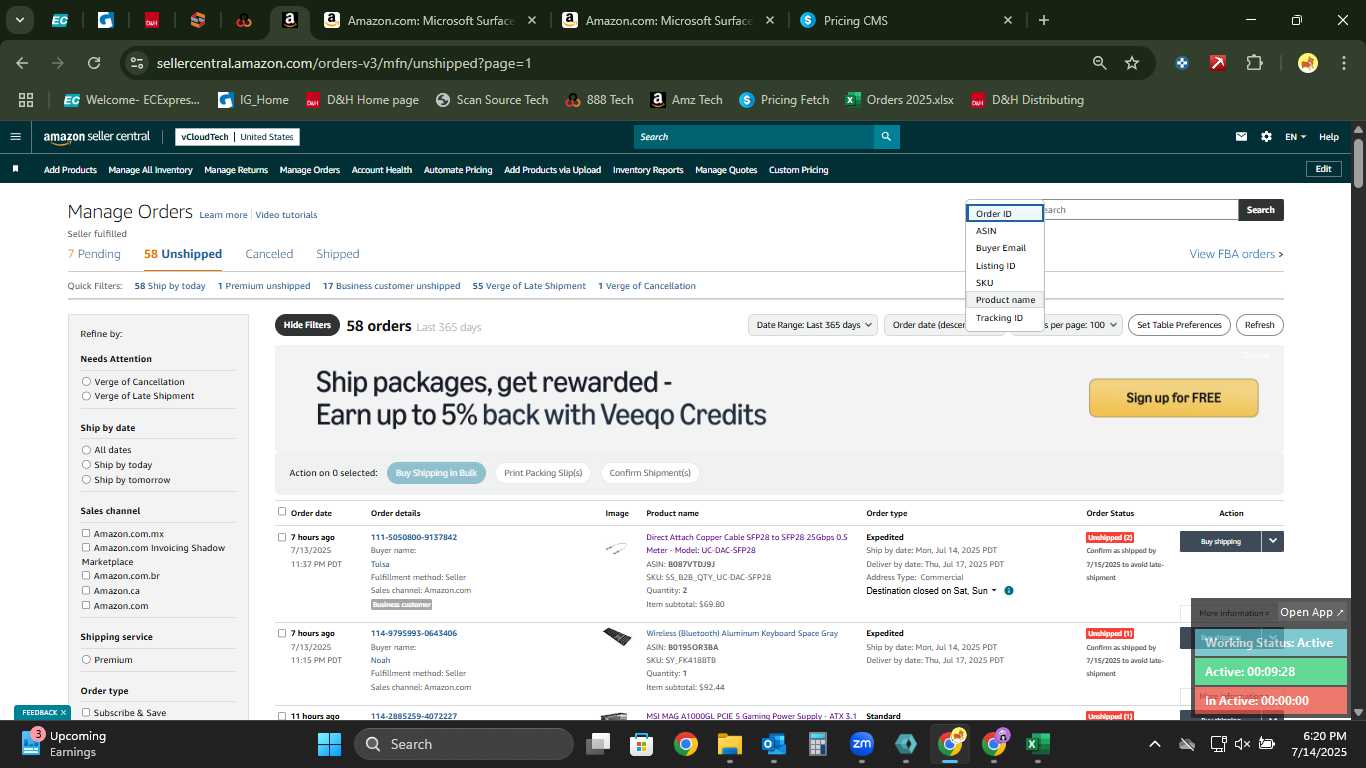This screenshot has width=1366, height=768.
Task: Select the Ship by today radio option
Action: tap(86, 465)
